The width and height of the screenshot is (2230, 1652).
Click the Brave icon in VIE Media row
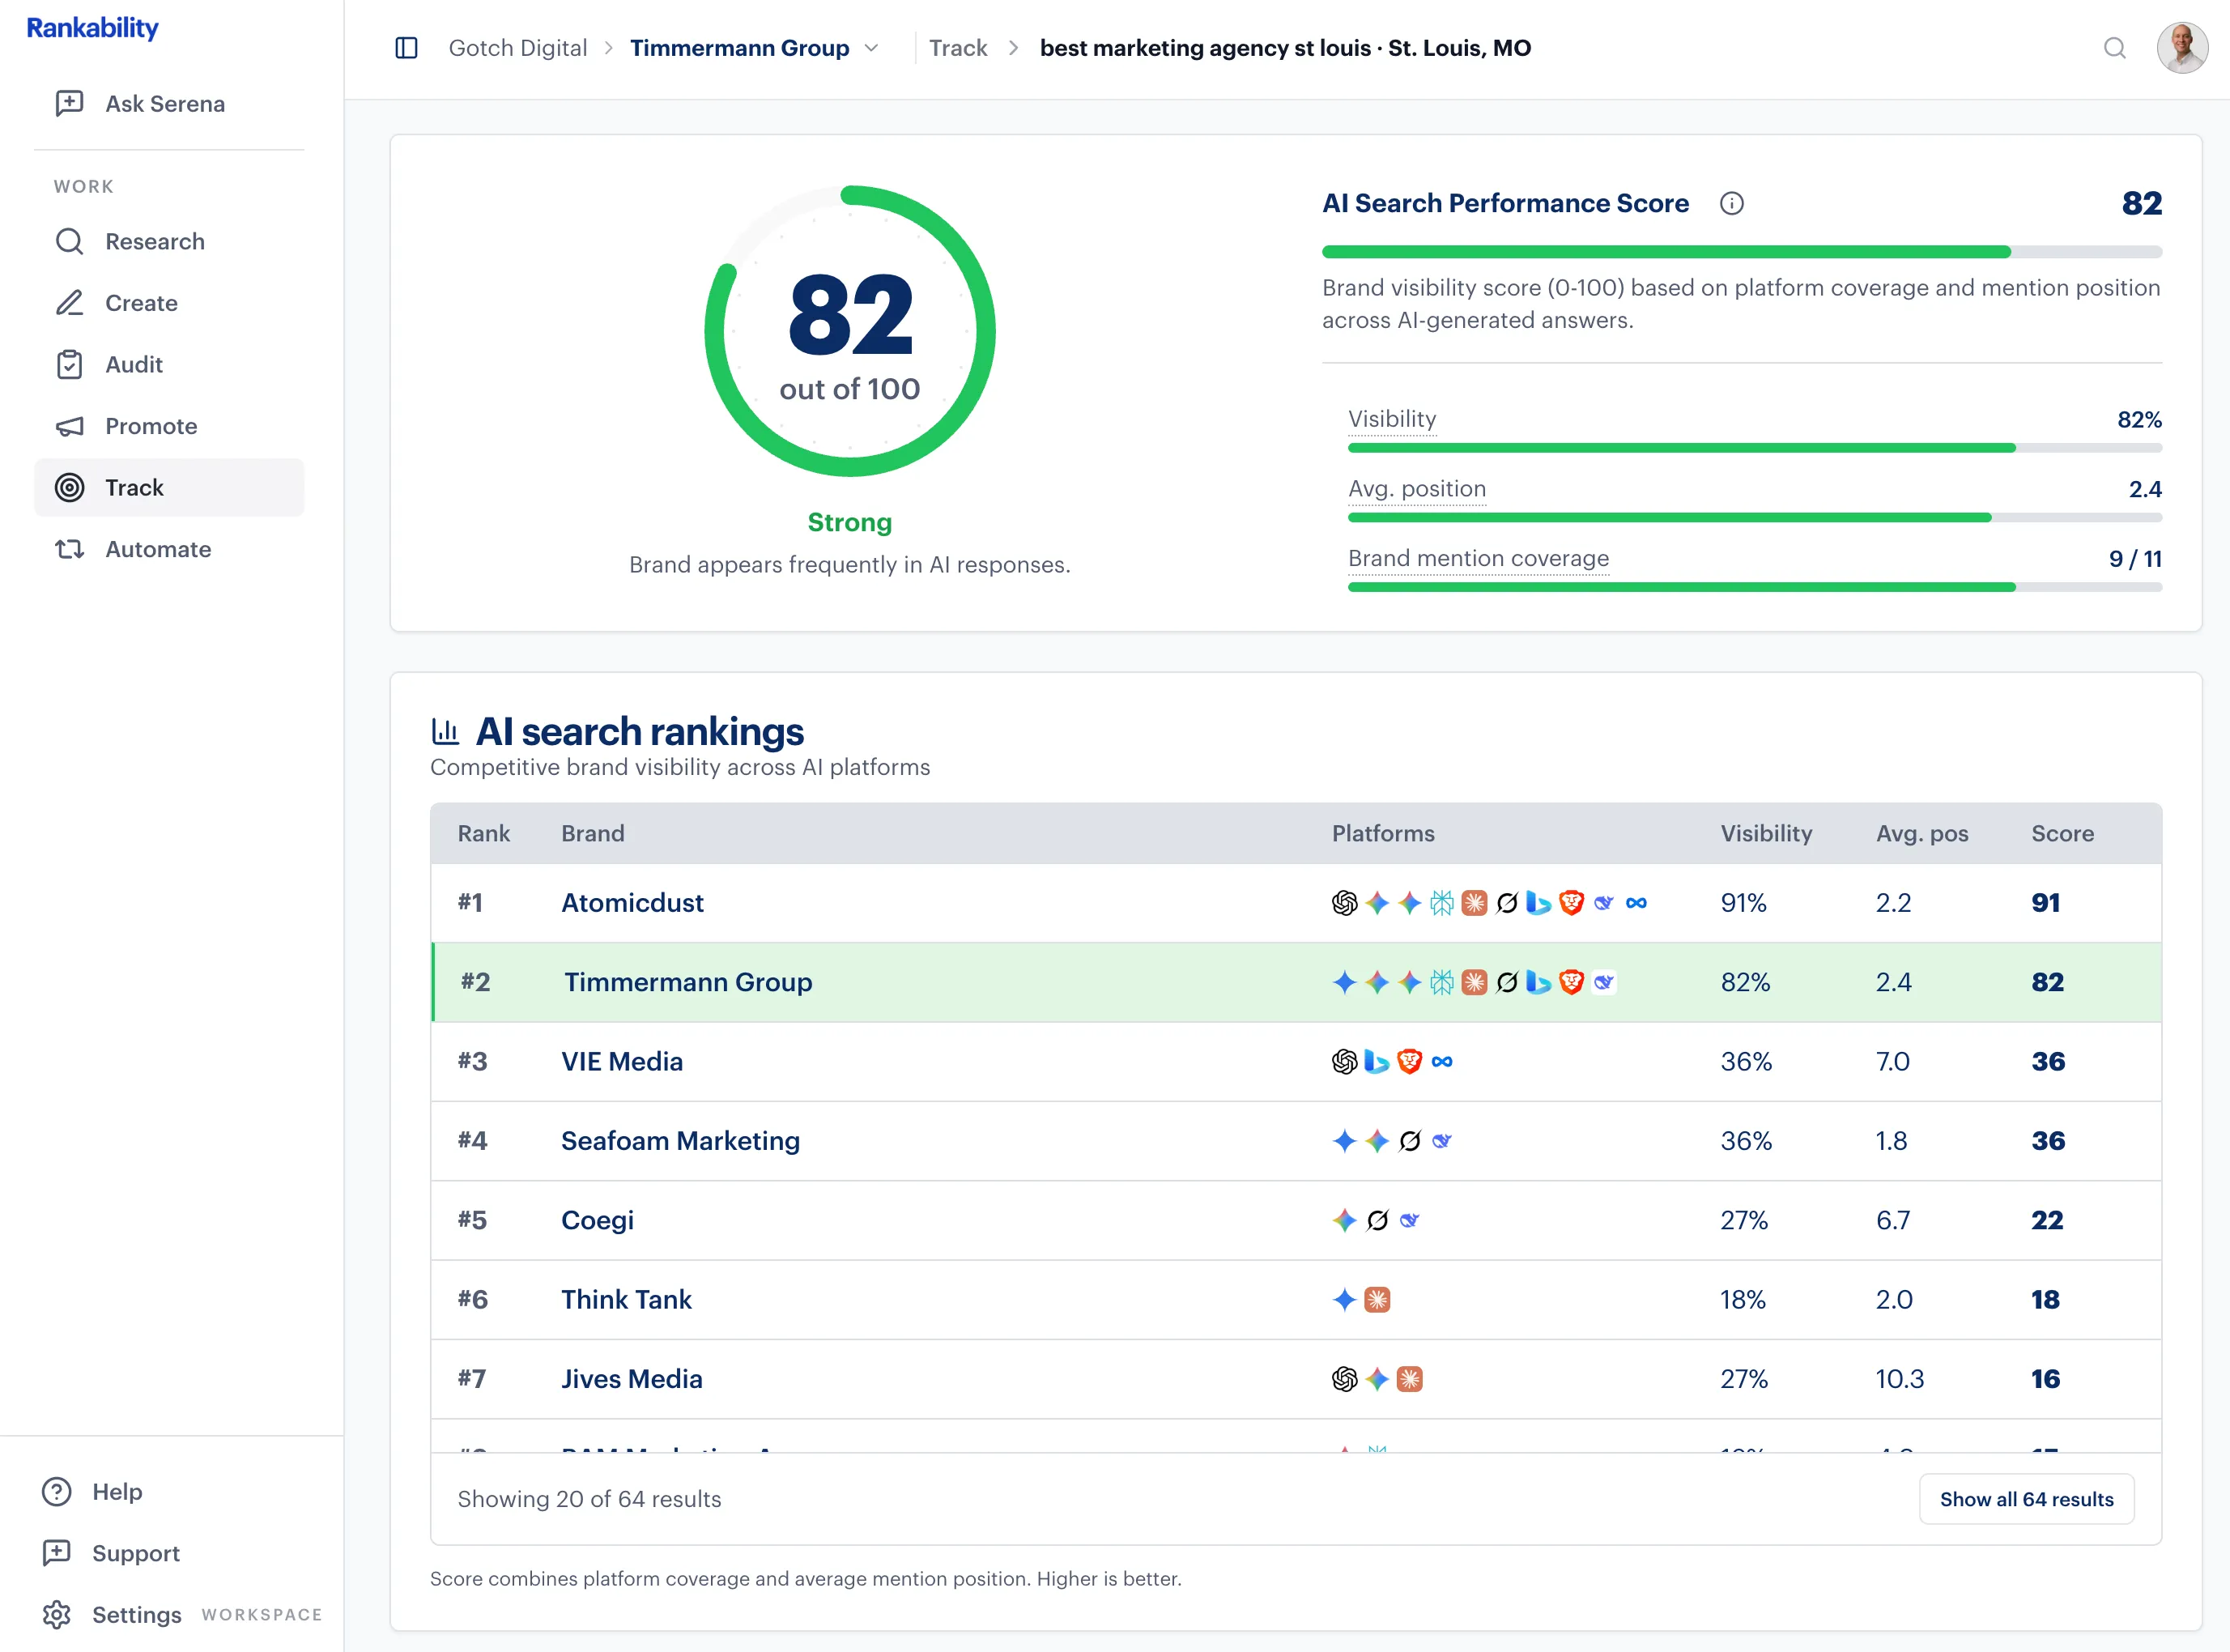pos(1409,1061)
